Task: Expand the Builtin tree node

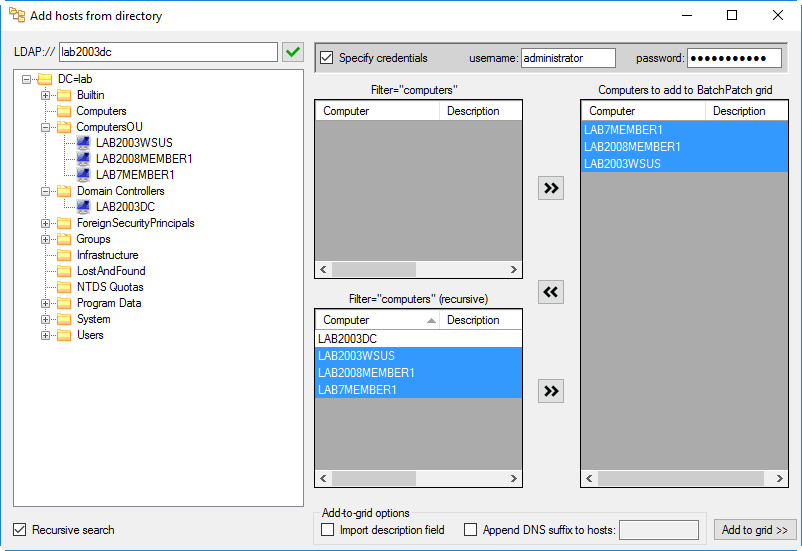Action: (x=46, y=95)
